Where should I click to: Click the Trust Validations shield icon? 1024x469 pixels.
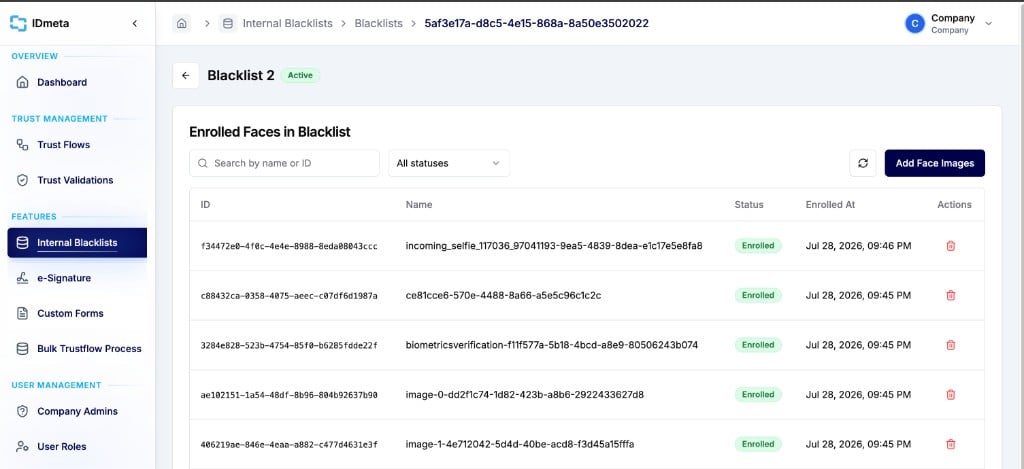22,180
